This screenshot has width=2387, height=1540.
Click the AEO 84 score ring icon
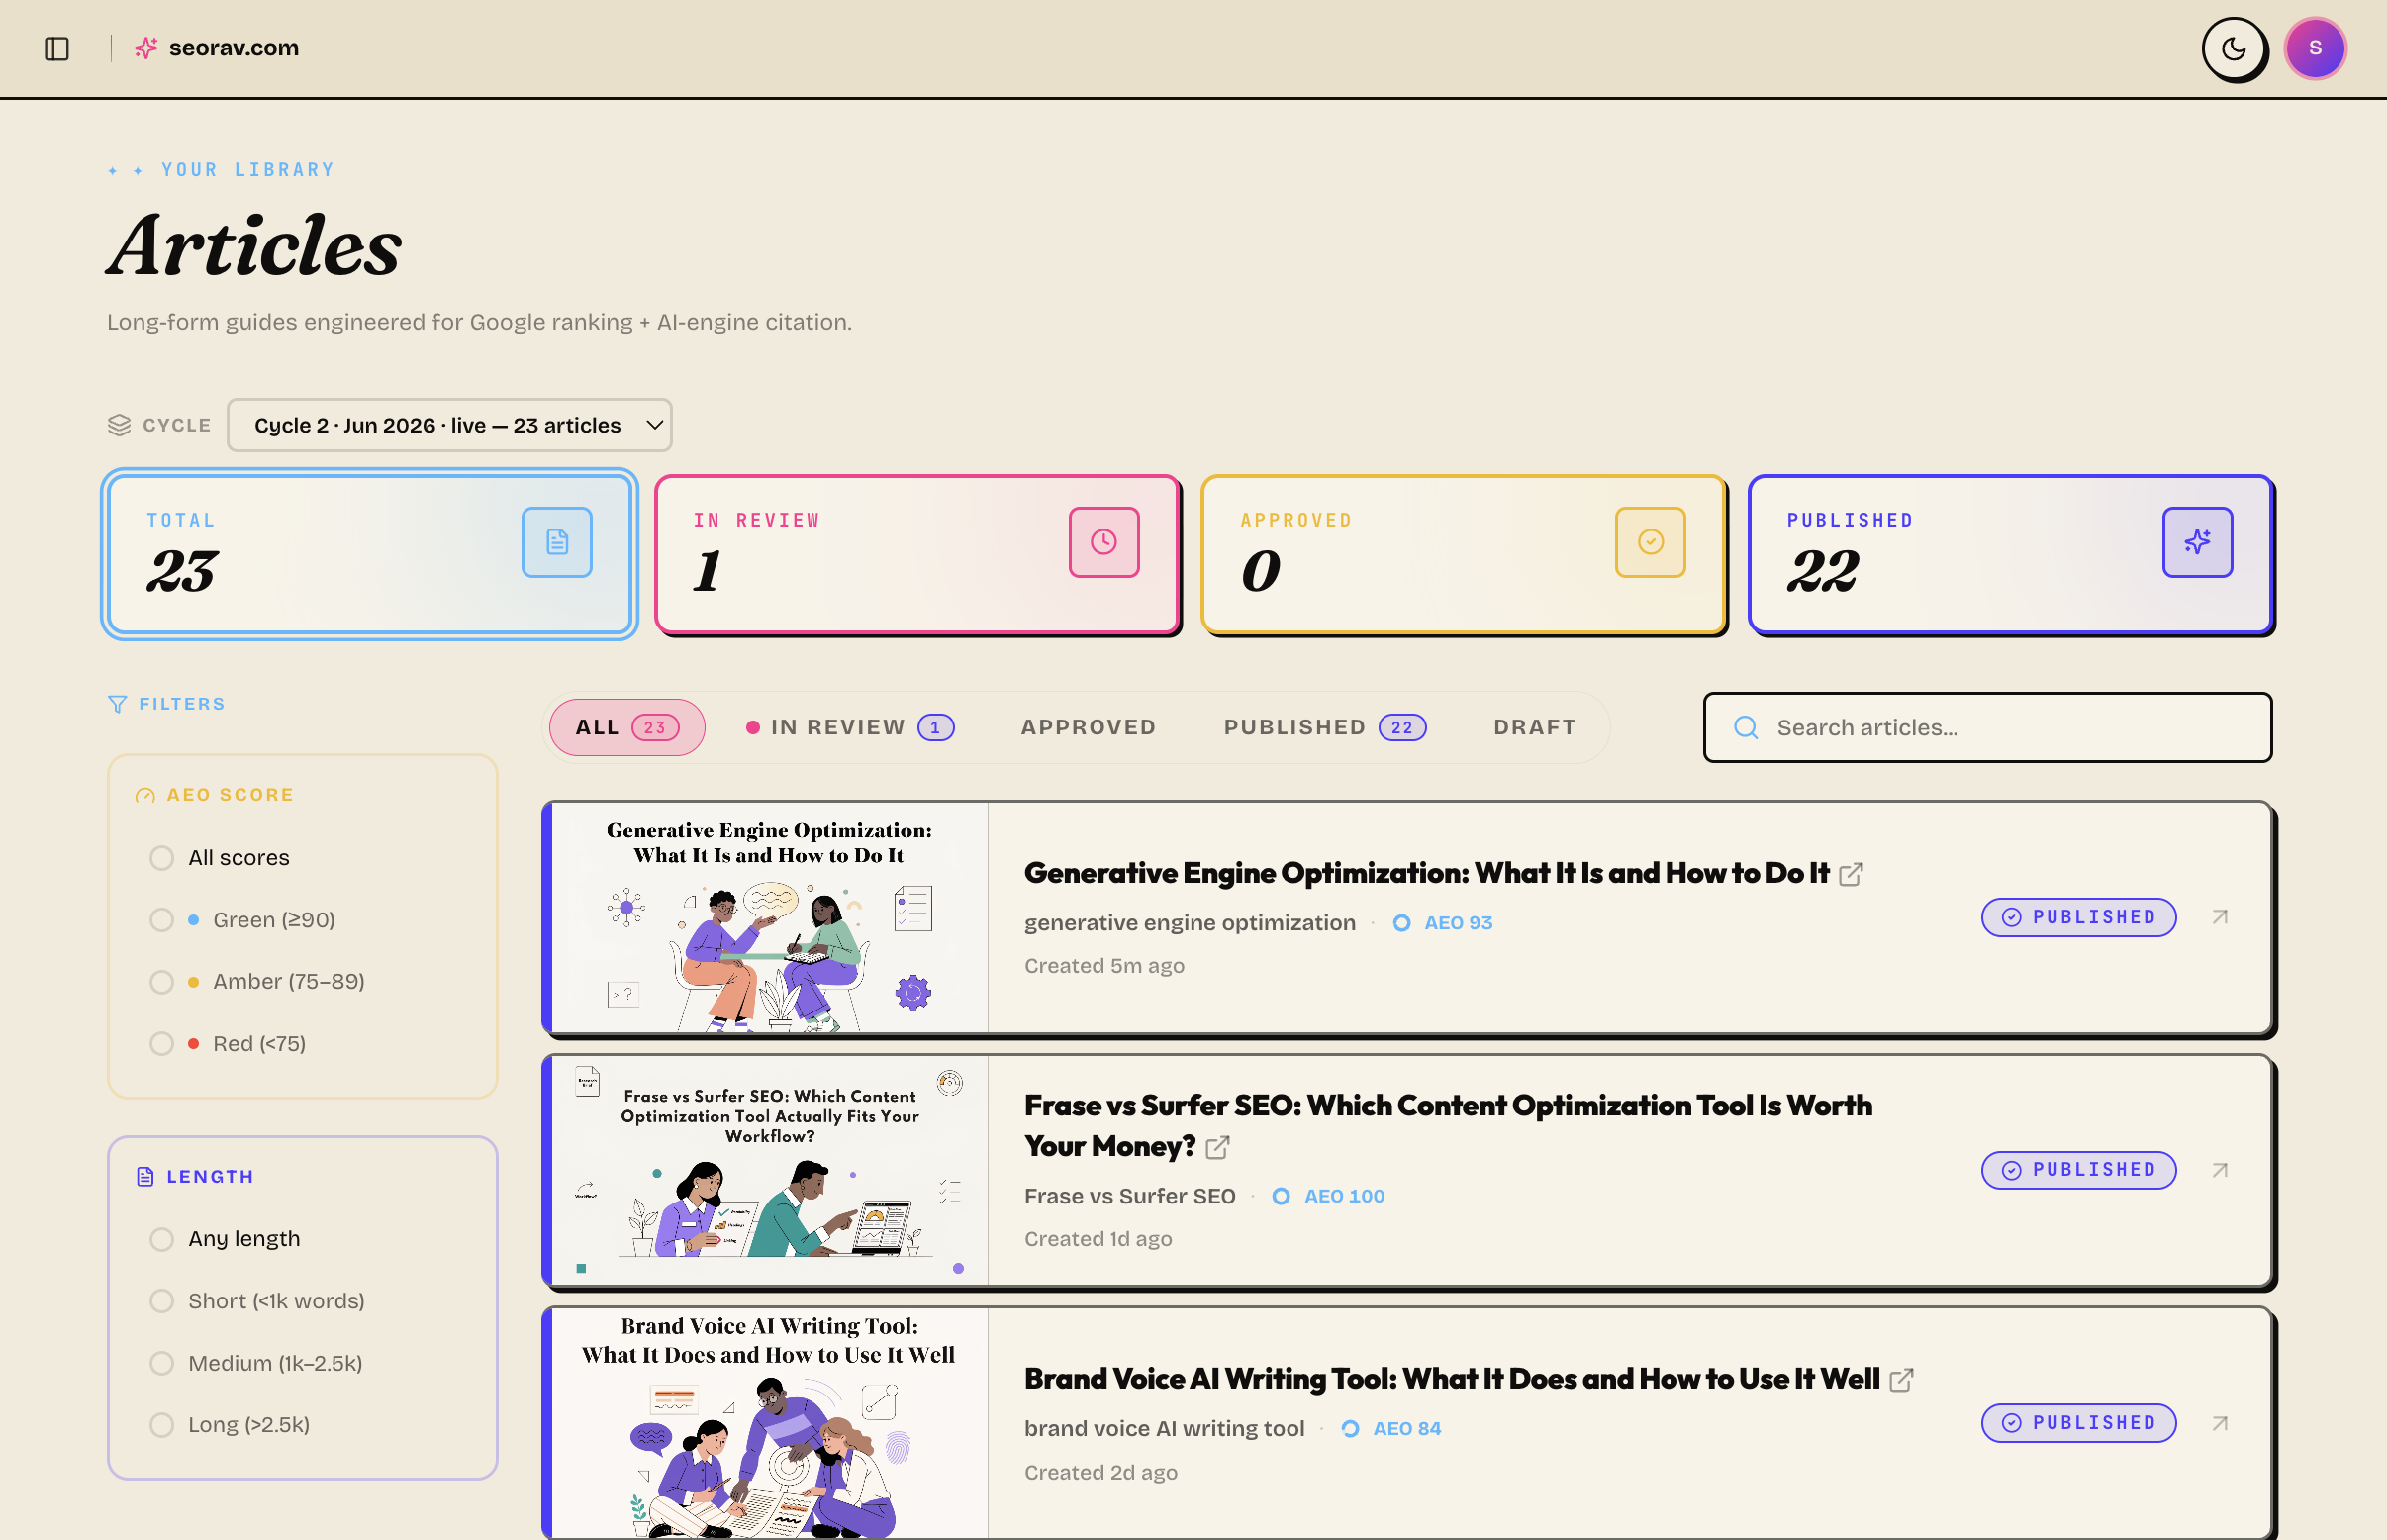tap(1350, 1429)
